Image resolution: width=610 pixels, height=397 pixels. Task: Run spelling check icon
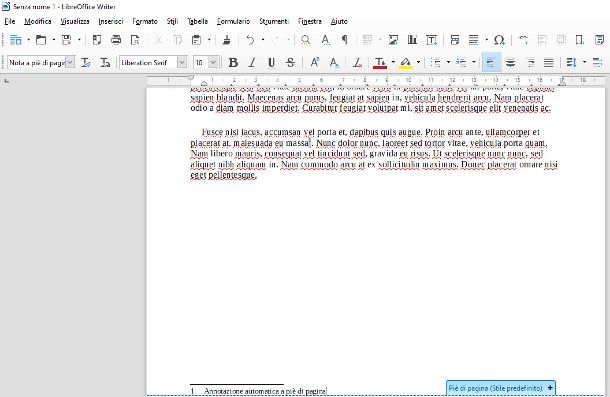[x=325, y=40]
